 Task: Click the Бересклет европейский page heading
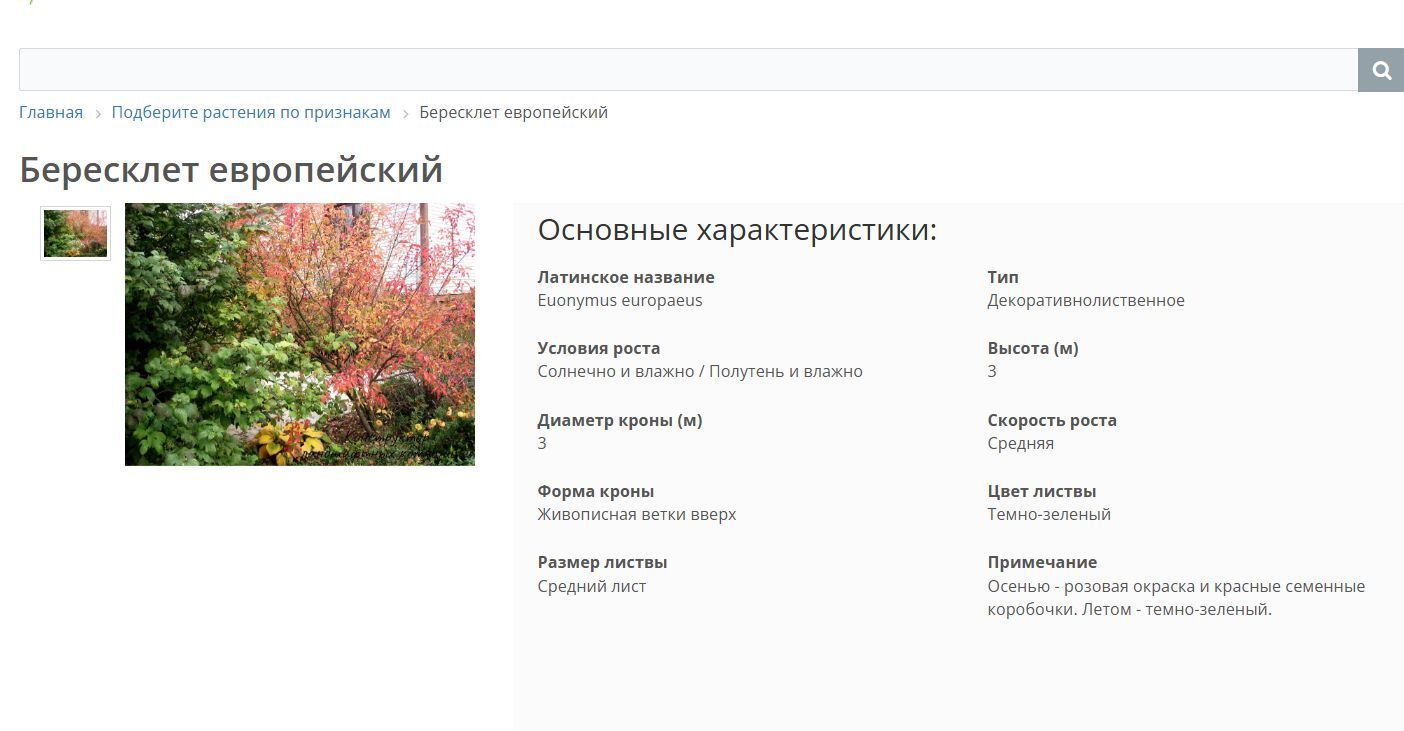click(x=231, y=169)
